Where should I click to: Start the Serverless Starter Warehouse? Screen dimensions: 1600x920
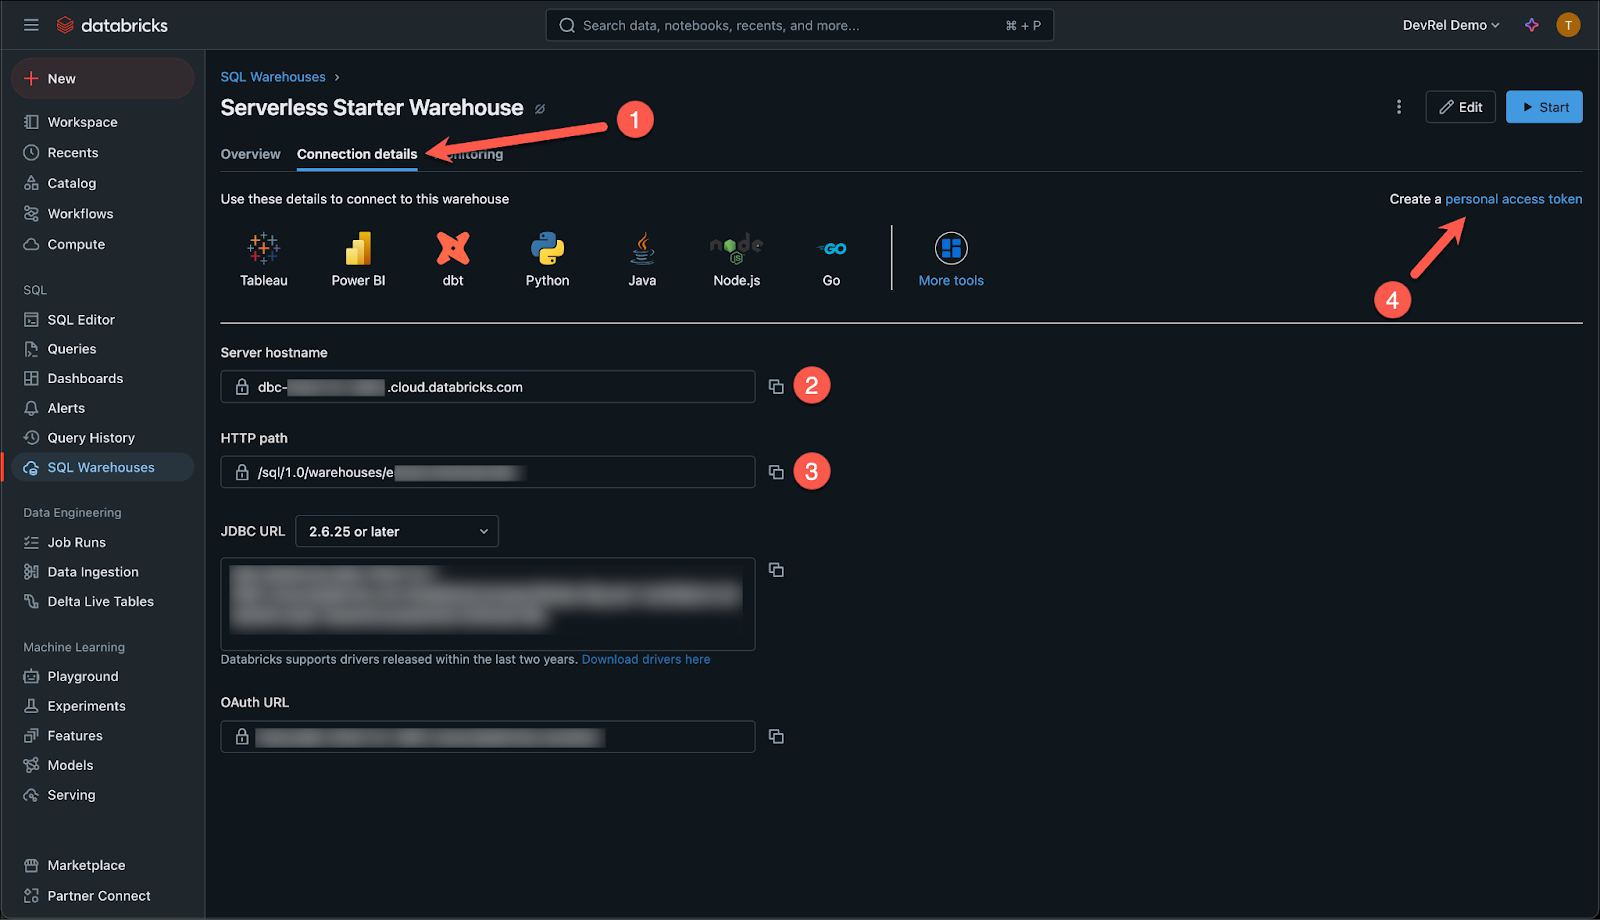click(1544, 107)
